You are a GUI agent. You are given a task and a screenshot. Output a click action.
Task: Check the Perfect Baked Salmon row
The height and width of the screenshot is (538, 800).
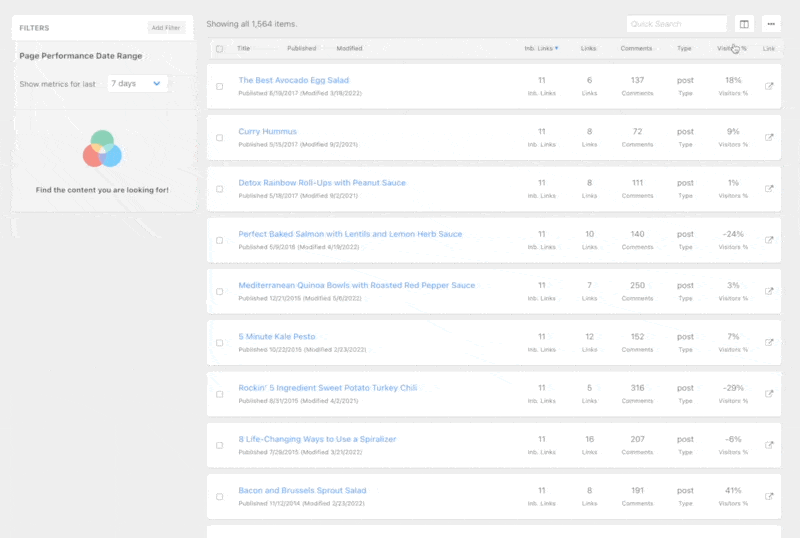[219, 240]
